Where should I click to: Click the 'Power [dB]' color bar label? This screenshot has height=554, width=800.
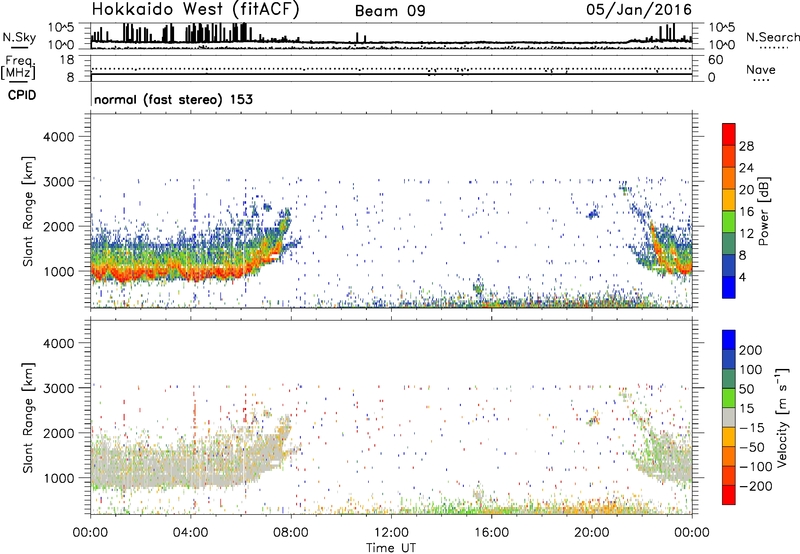click(x=763, y=211)
